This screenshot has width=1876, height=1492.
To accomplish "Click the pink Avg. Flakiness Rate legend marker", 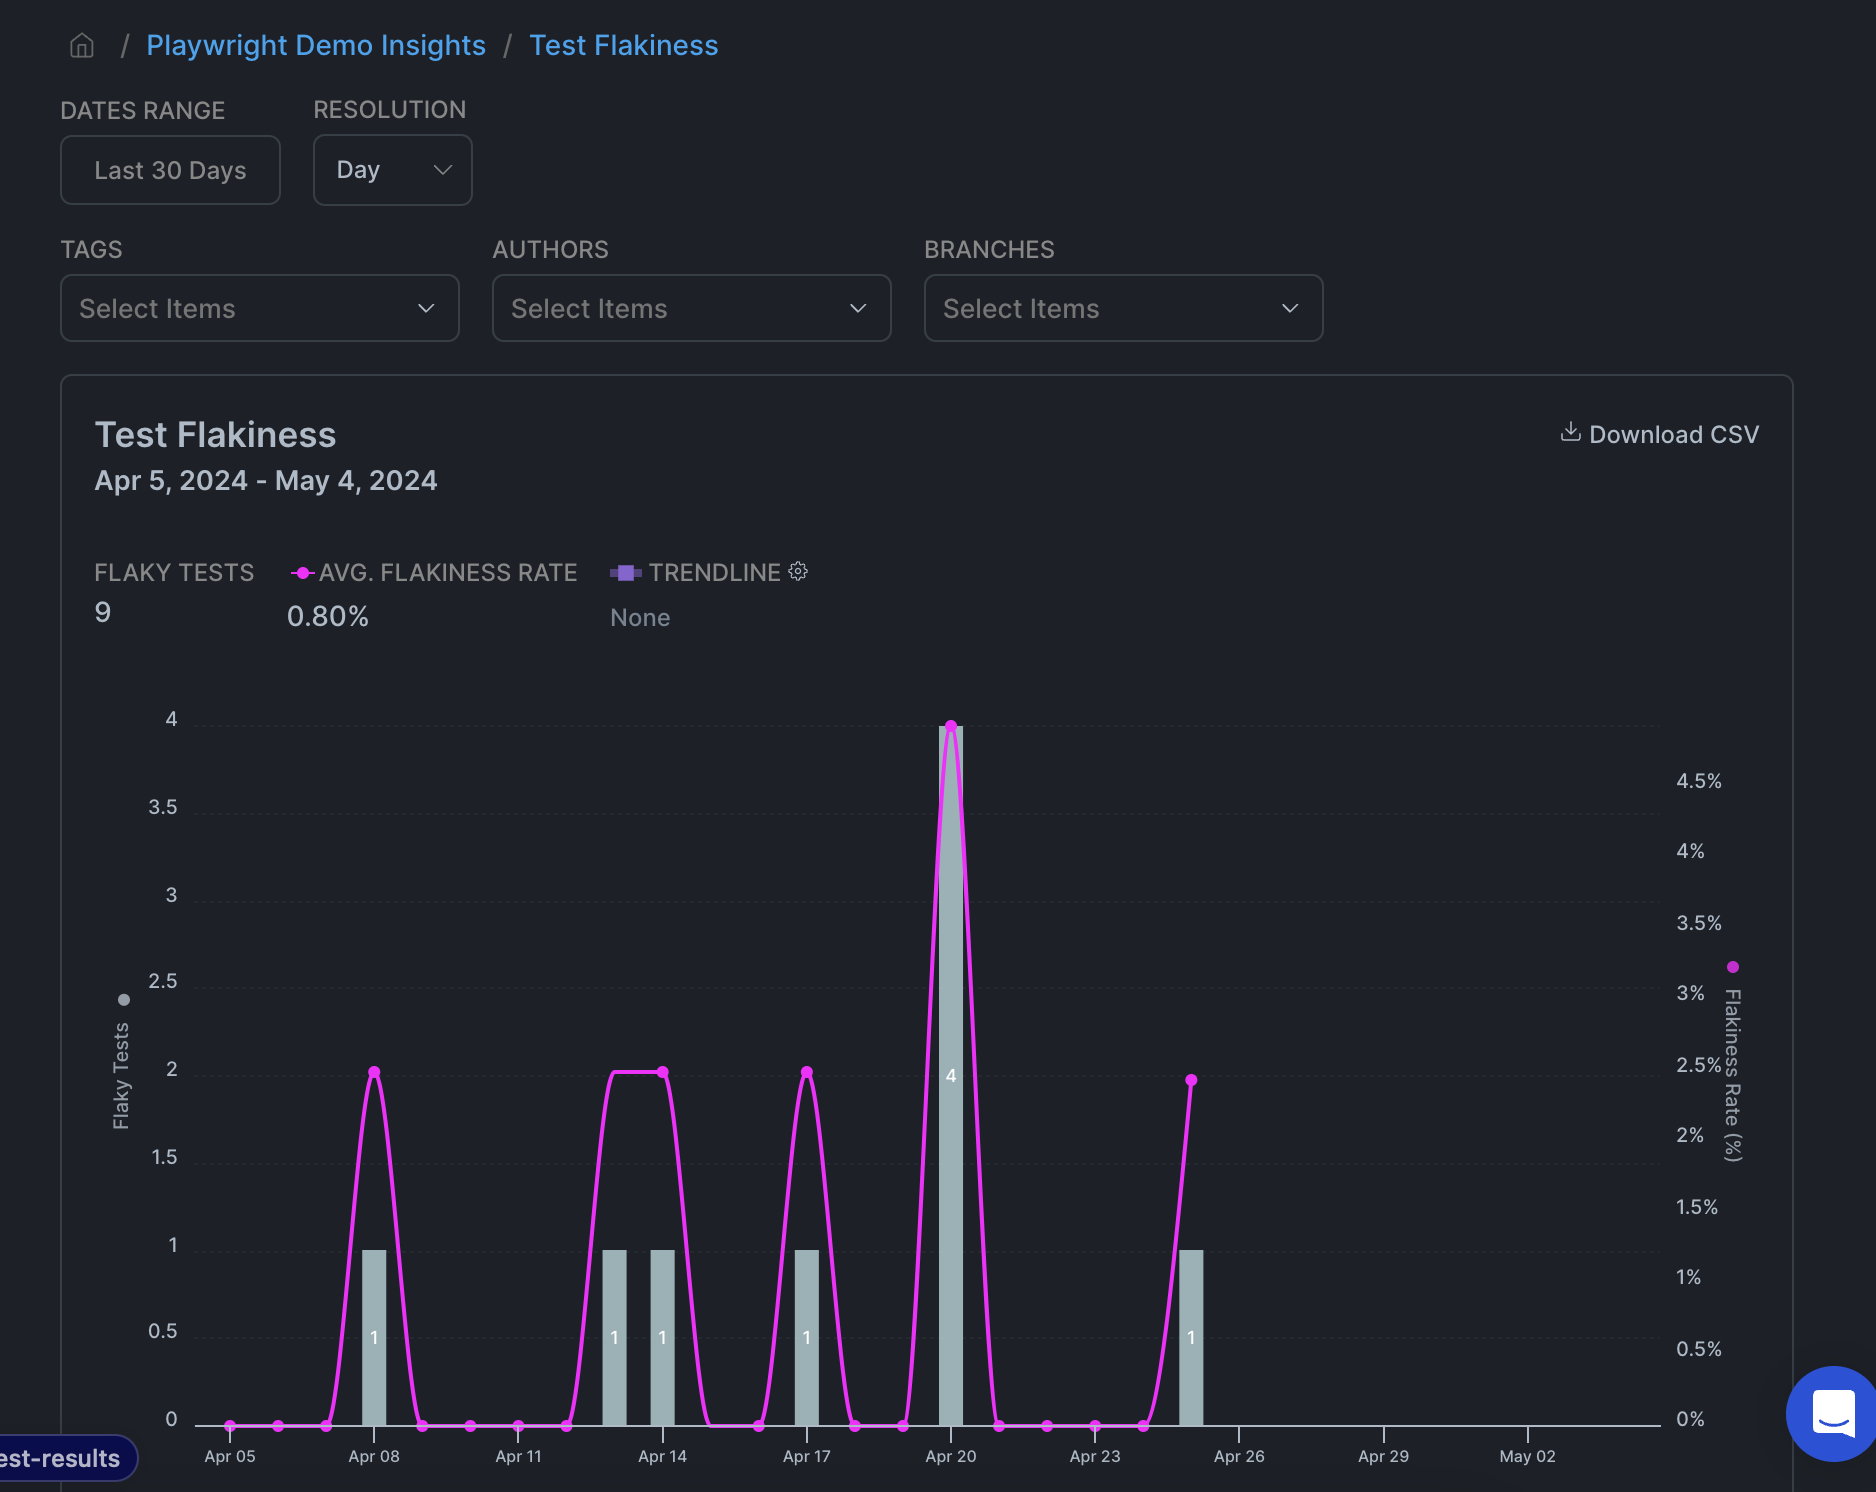I will pyautogui.click(x=302, y=572).
